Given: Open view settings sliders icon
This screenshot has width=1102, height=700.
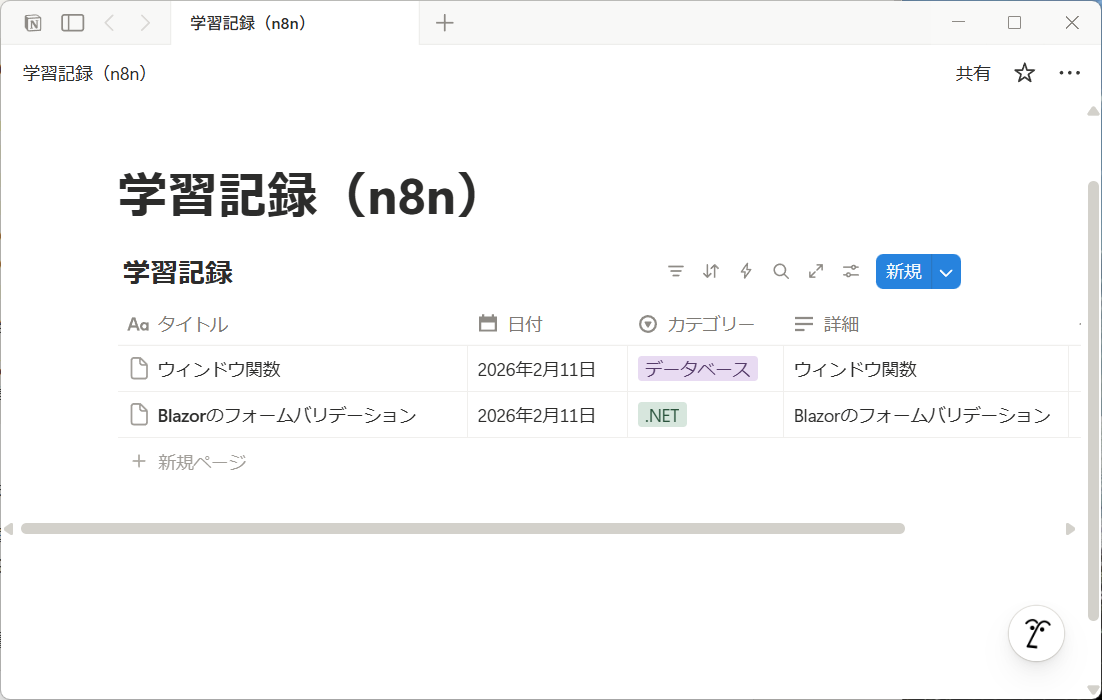Looking at the screenshot, I should (x=850, y=271).
